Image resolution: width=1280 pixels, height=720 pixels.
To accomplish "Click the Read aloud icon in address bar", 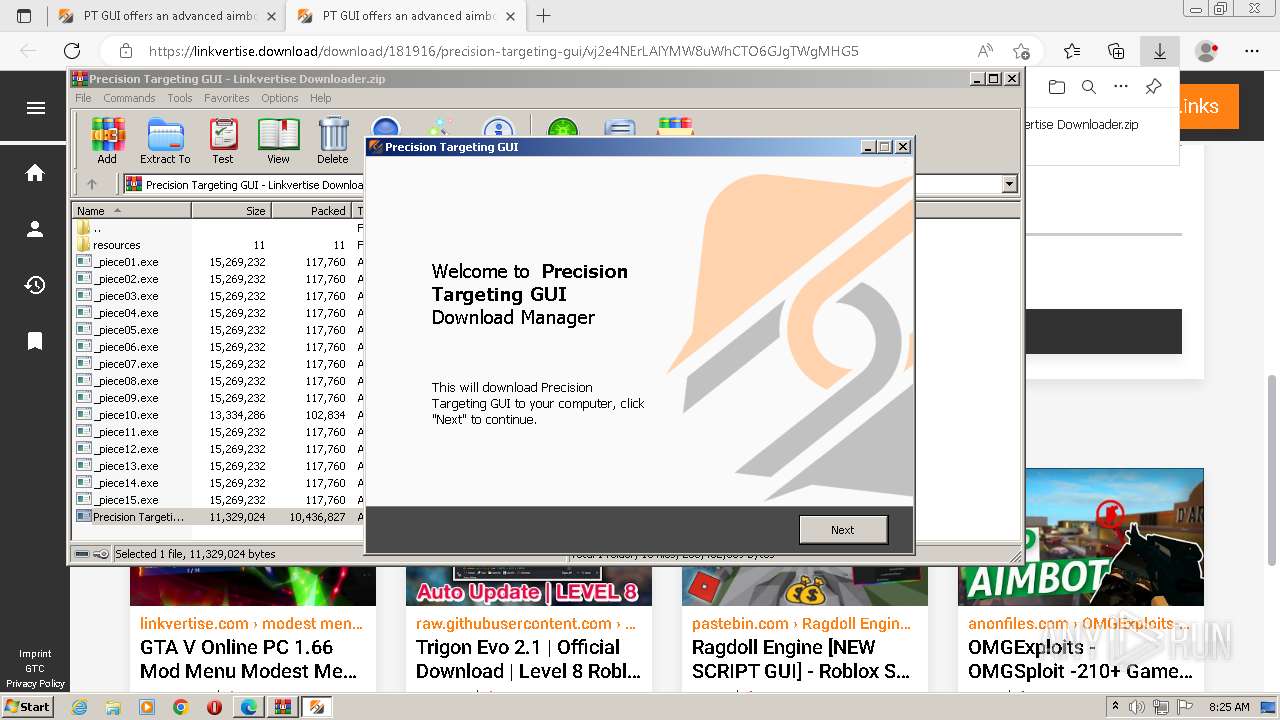I will tap(985, 51).
